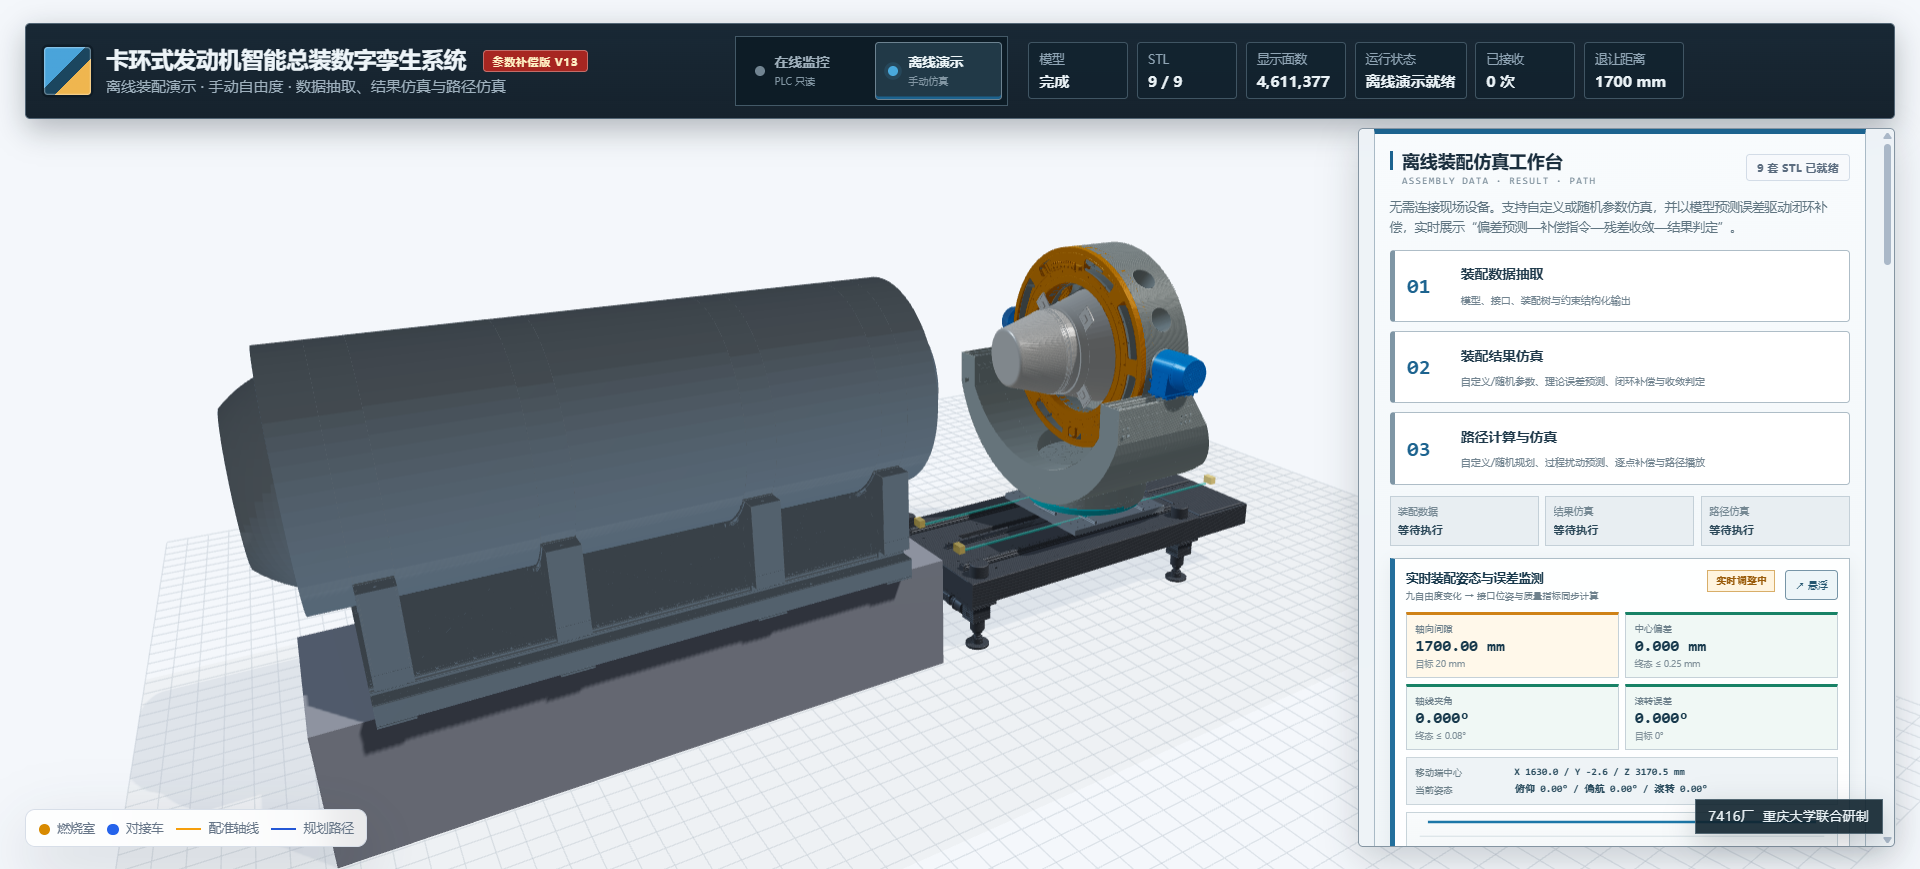Screen dimensions: 1920x869
Task: Click the 配准轴线 legend entry
Action: (217, 828)
